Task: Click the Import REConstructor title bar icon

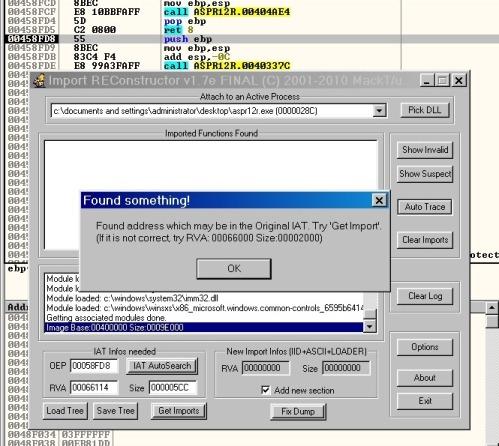Action: click(40, 80)
